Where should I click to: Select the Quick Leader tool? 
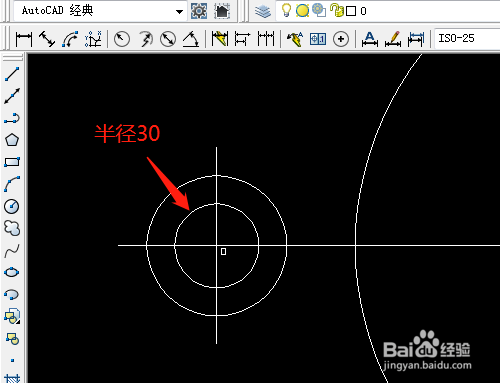coord(295,39)
